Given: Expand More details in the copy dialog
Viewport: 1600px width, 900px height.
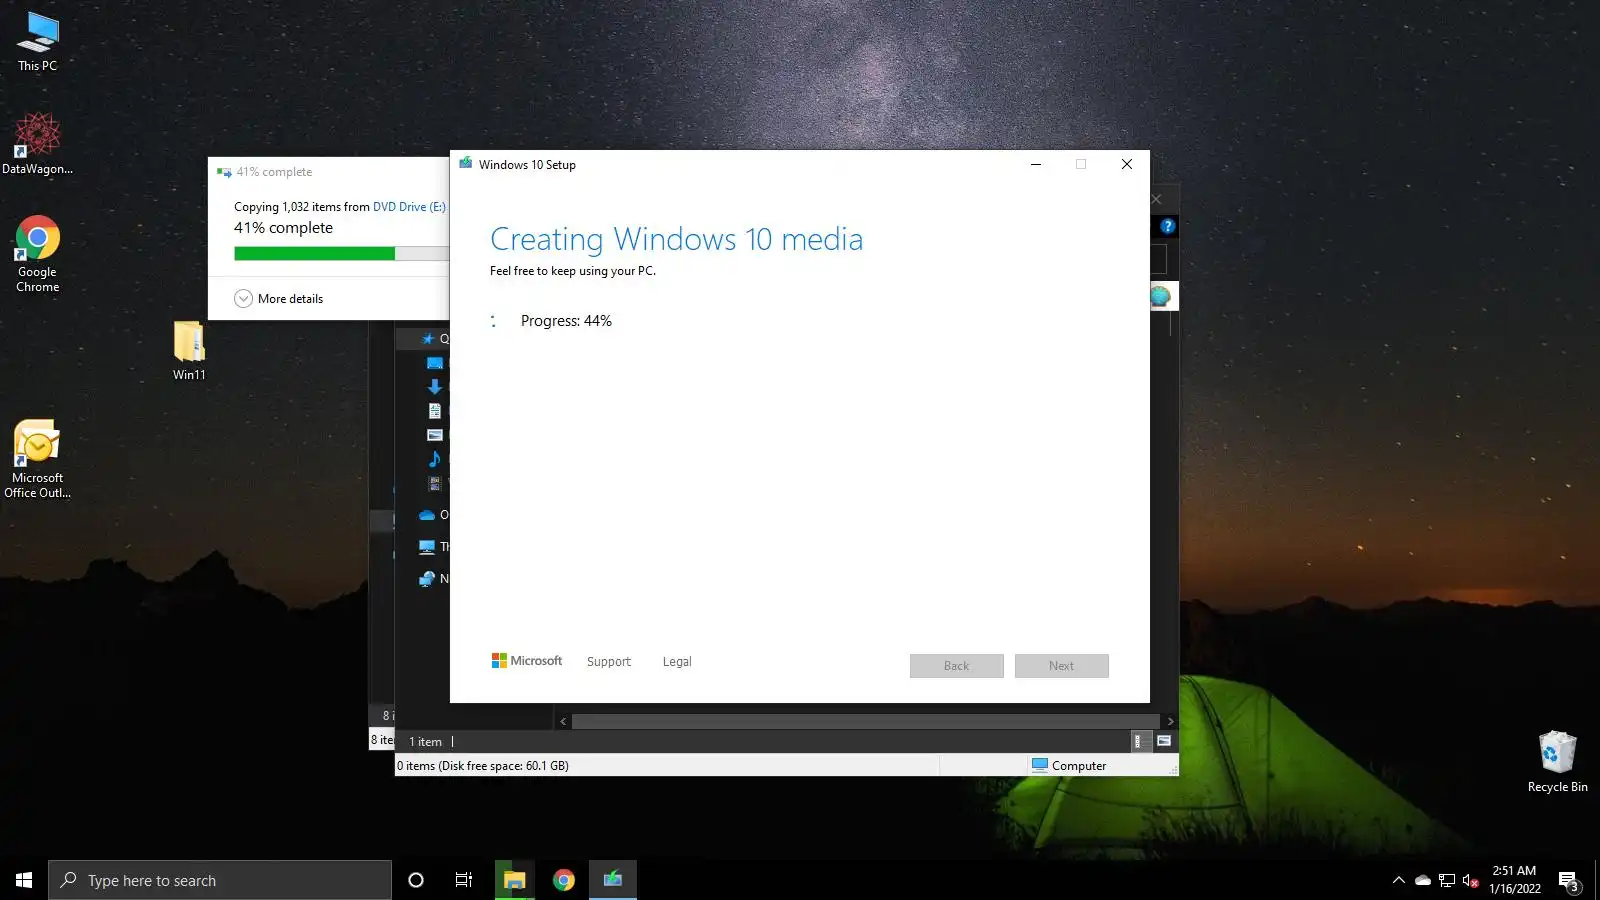Looking at the screenshot, I should [279, 298].
